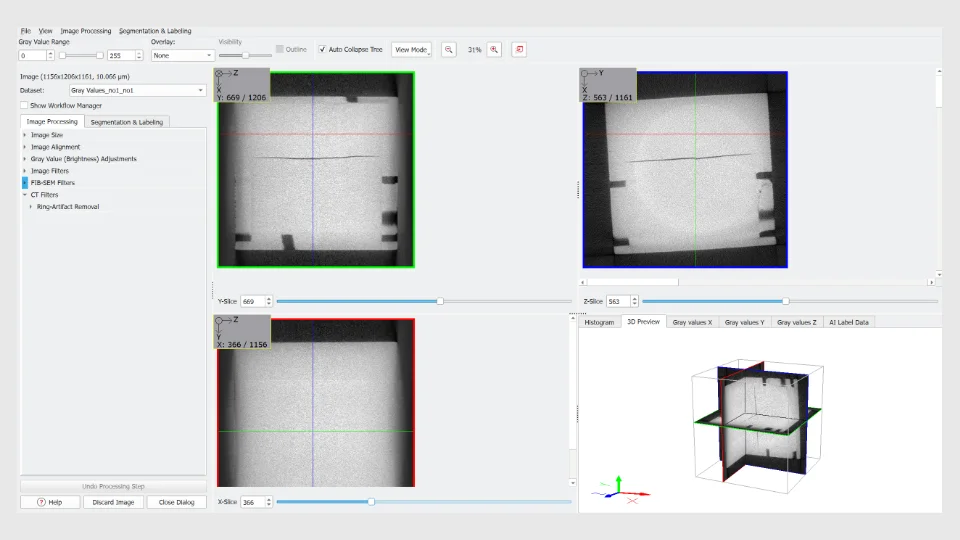
Task: Click the Help button
Action: tap(50, 502)
